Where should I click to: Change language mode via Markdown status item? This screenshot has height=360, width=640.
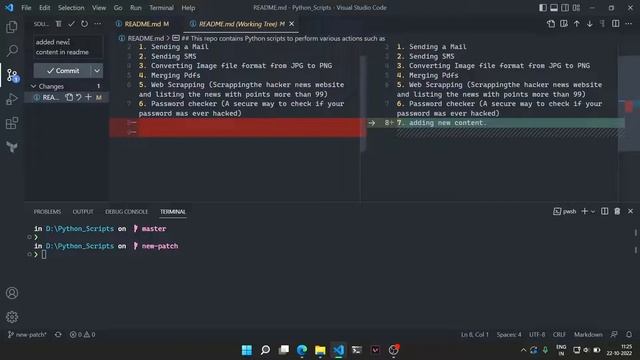pyautogui.click(x=588, y=334)
